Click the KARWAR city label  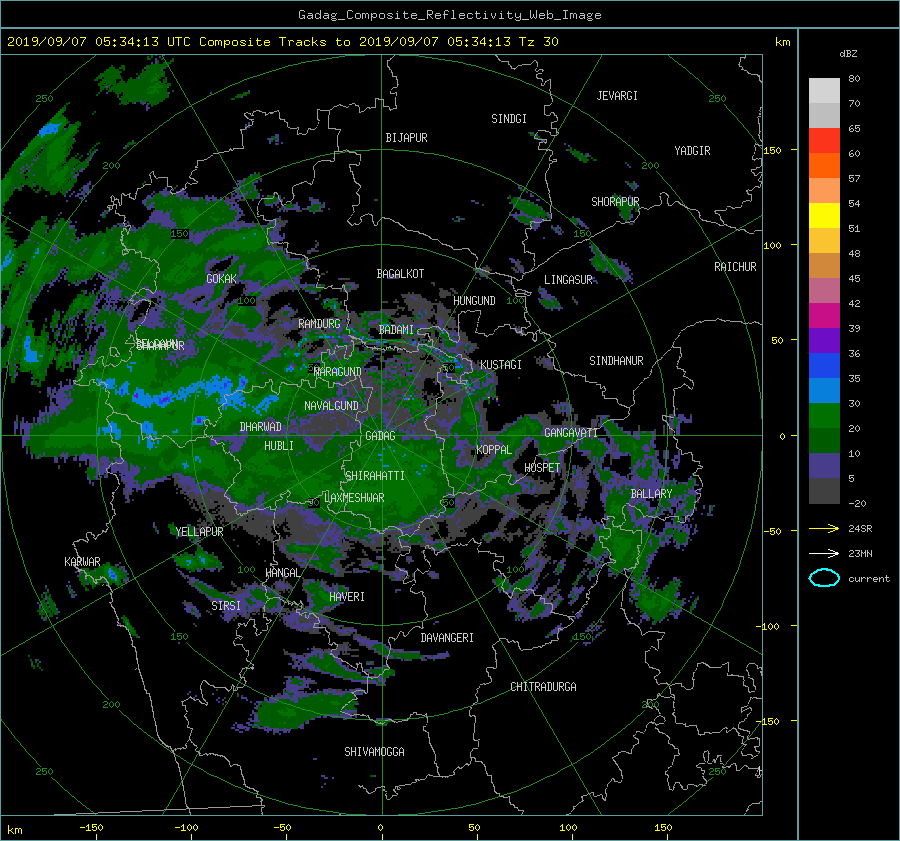pos(82,562)
